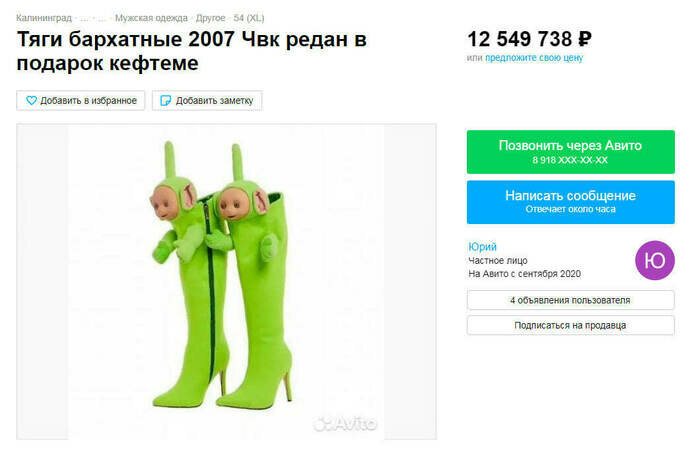Click the note icon beside Добавить заметку
The image size is (700, 468).
165,100
